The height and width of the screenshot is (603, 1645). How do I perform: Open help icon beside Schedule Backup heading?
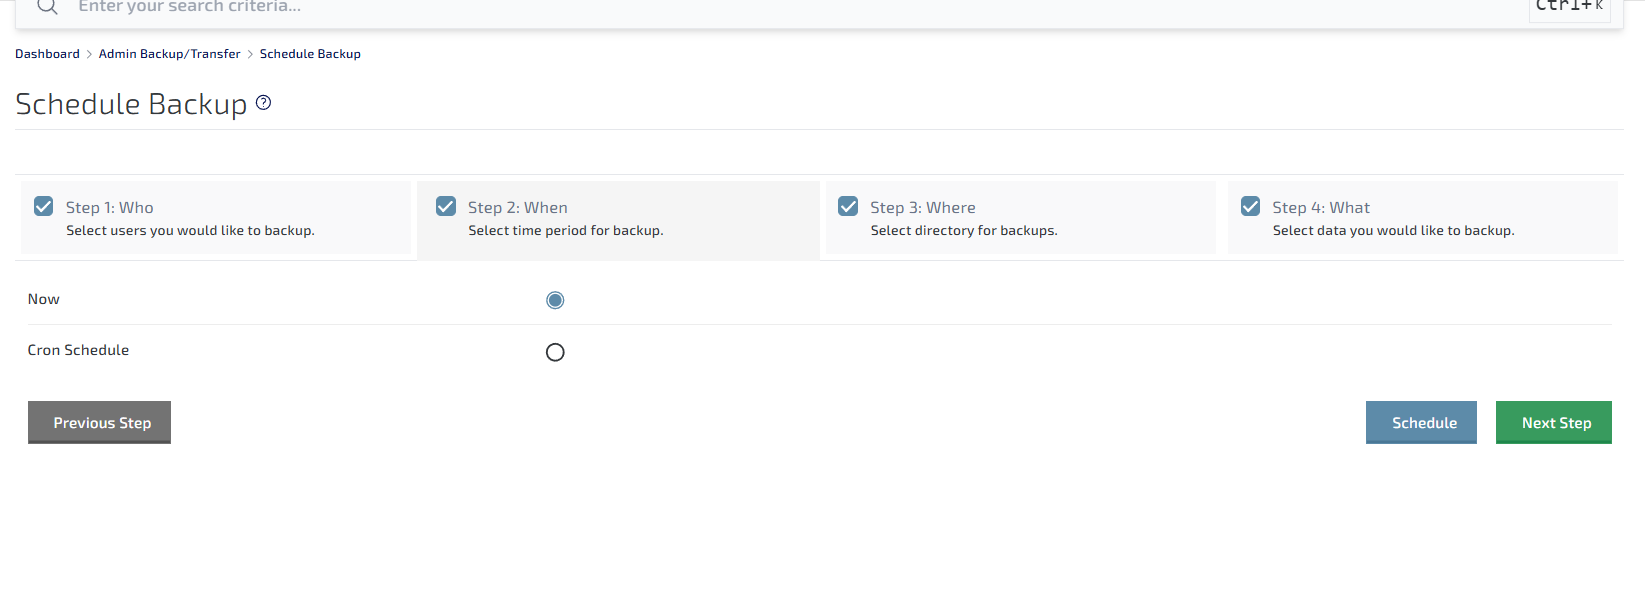pyautogui.click(x=264, y=102)
